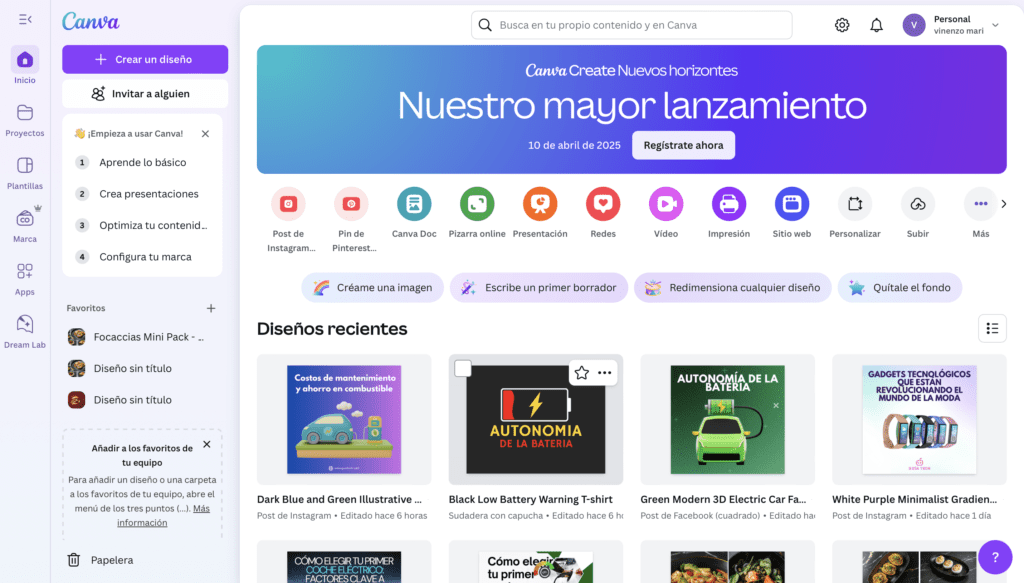Open step 2 Crea presentaciones
Image resolution: width=1024 pixels, height=583 pixels.
[x=142, y=194]
